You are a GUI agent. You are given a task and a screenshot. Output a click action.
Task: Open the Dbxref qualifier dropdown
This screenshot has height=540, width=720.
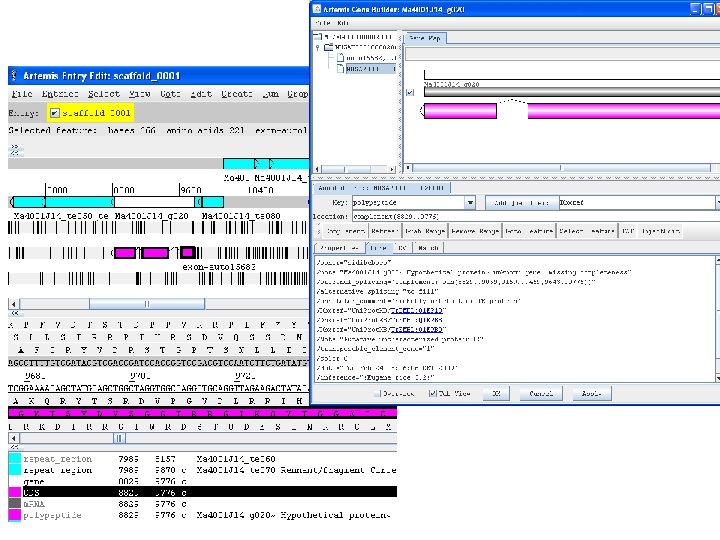718,202
